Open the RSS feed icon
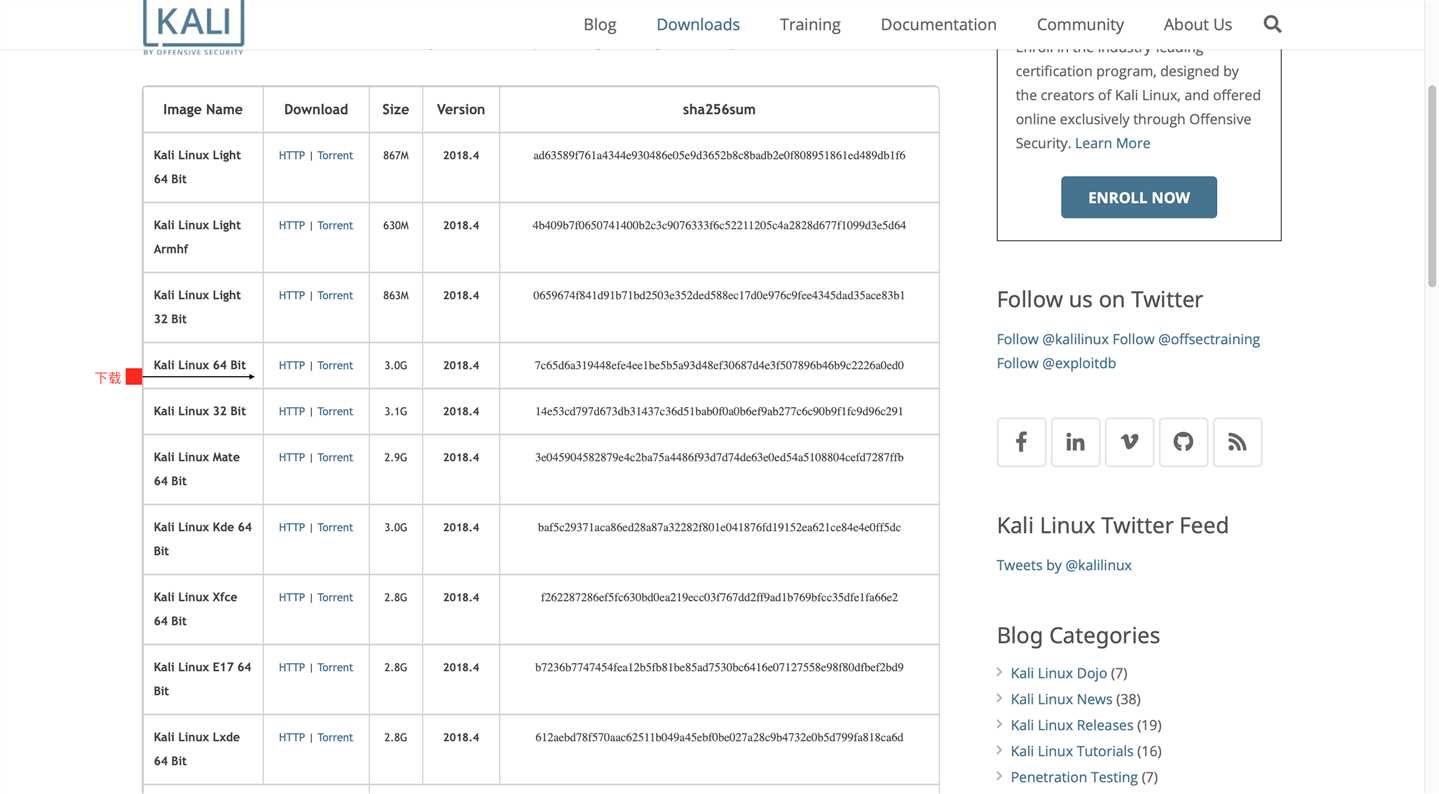This screenshot has width=1439, height=794. point(1237,442)
